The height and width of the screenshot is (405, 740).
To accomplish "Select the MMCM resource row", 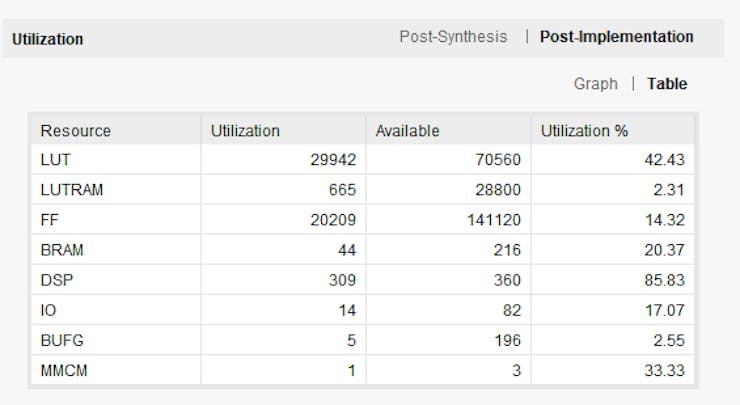I will coord(362,371).
